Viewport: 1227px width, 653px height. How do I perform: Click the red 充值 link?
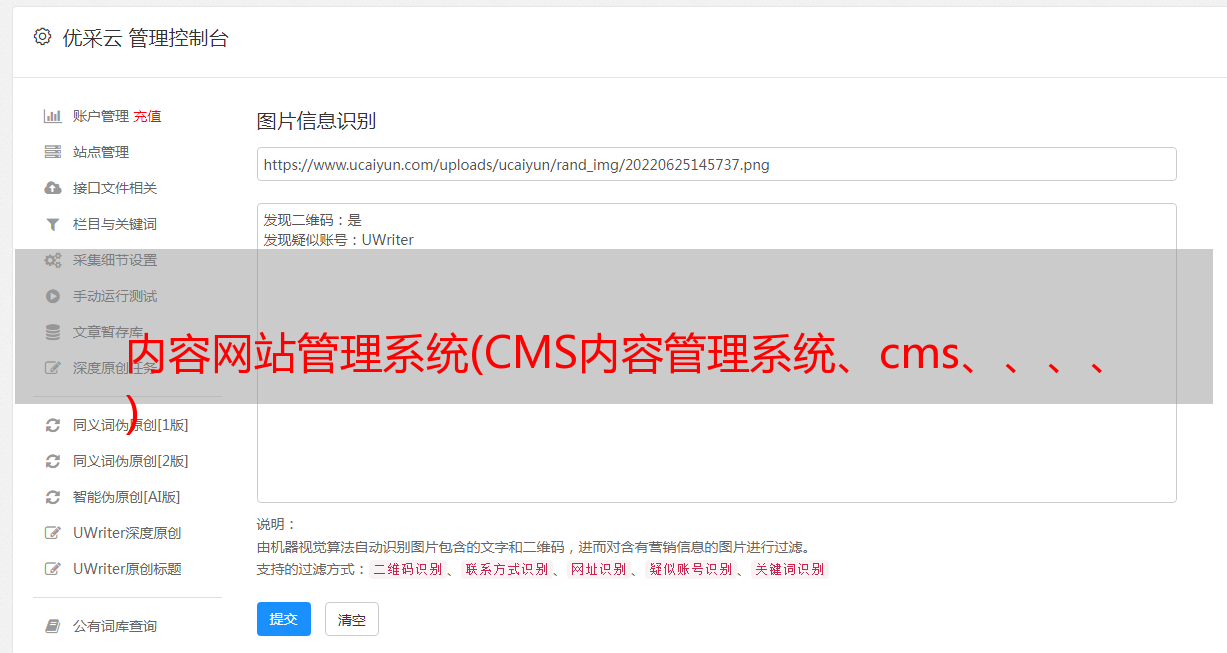147,116
